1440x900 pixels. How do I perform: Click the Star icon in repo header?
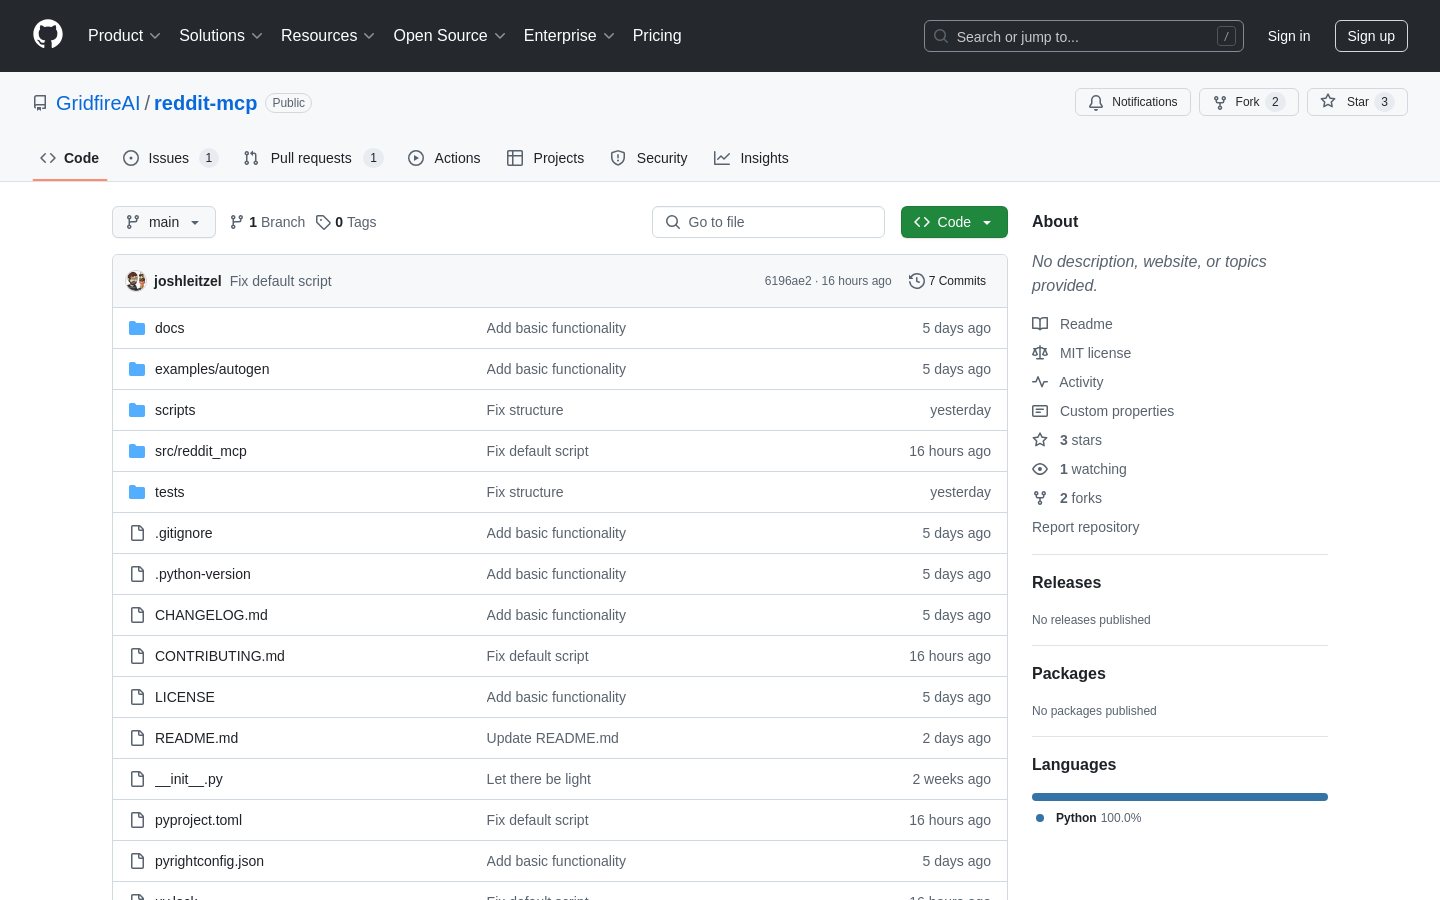[1328, 101]
